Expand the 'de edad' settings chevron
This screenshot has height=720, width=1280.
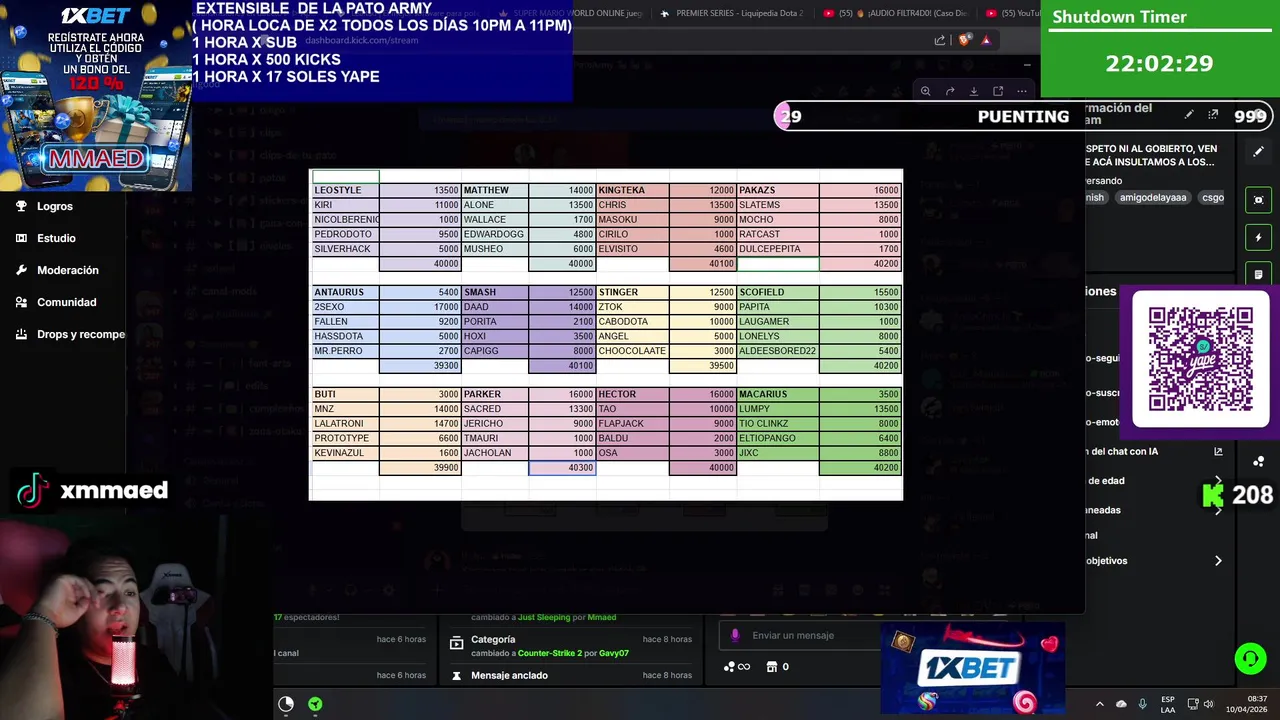point(1218,481)
